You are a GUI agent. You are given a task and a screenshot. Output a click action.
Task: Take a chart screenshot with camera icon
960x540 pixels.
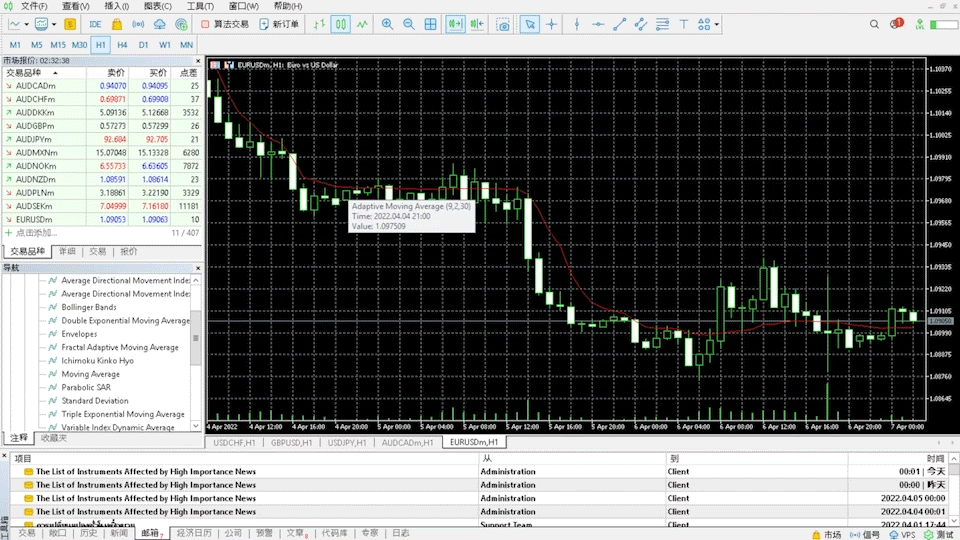click(x=503, y=24)
